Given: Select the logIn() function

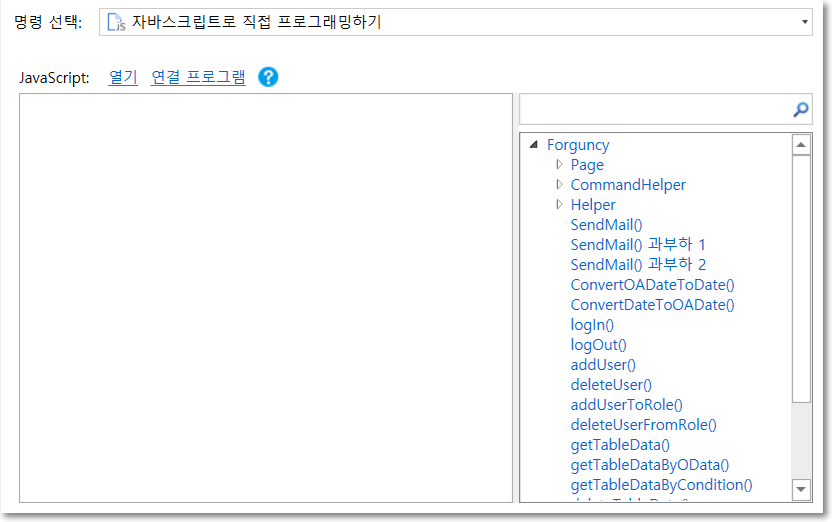Looking at the screenshot, I should tap(592, 325).
